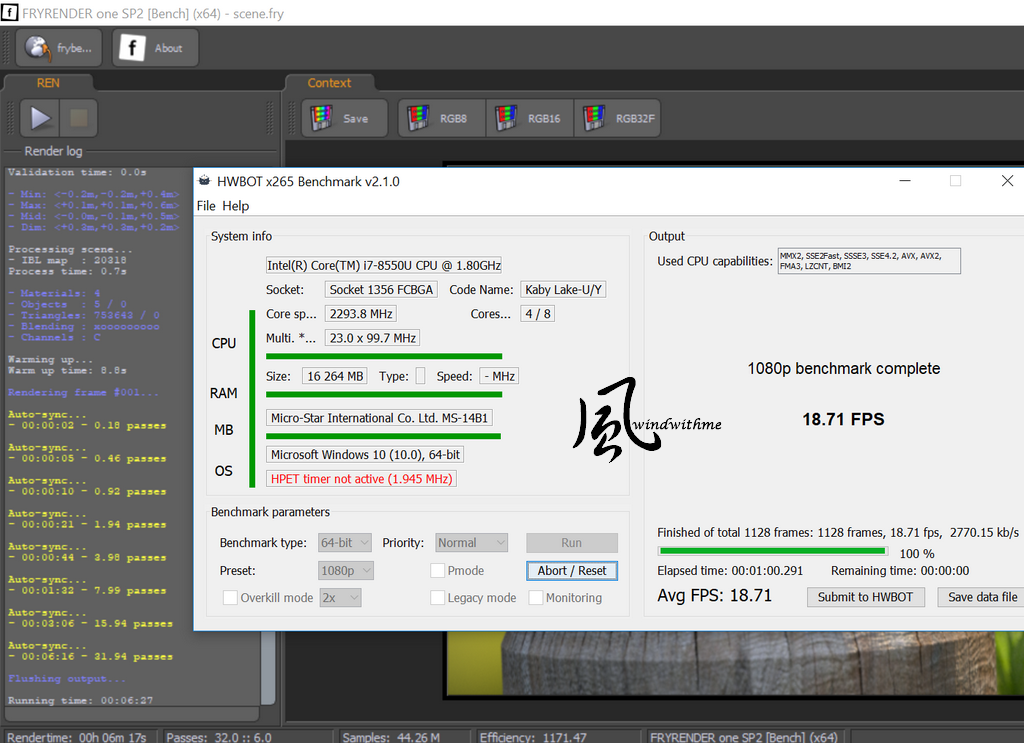
Task: Click the Socket 1356 FCBGA field
Action: pyautogui.click(x=381, y=289)
